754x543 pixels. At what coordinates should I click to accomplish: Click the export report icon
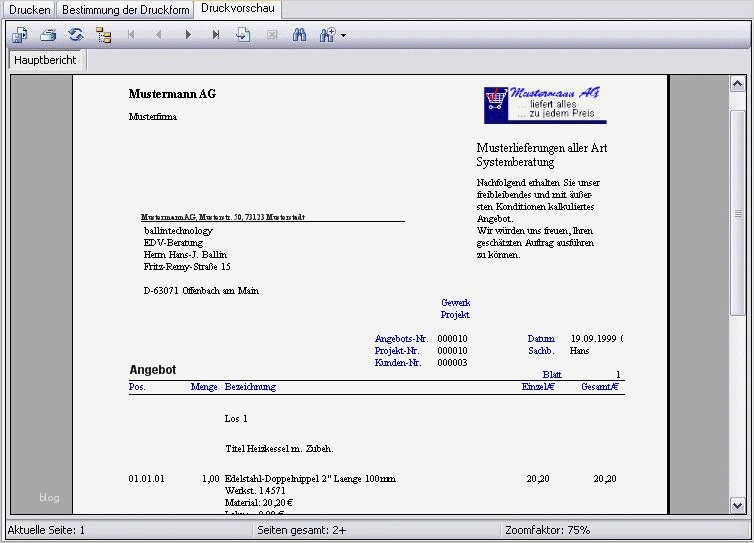(20, 35)
